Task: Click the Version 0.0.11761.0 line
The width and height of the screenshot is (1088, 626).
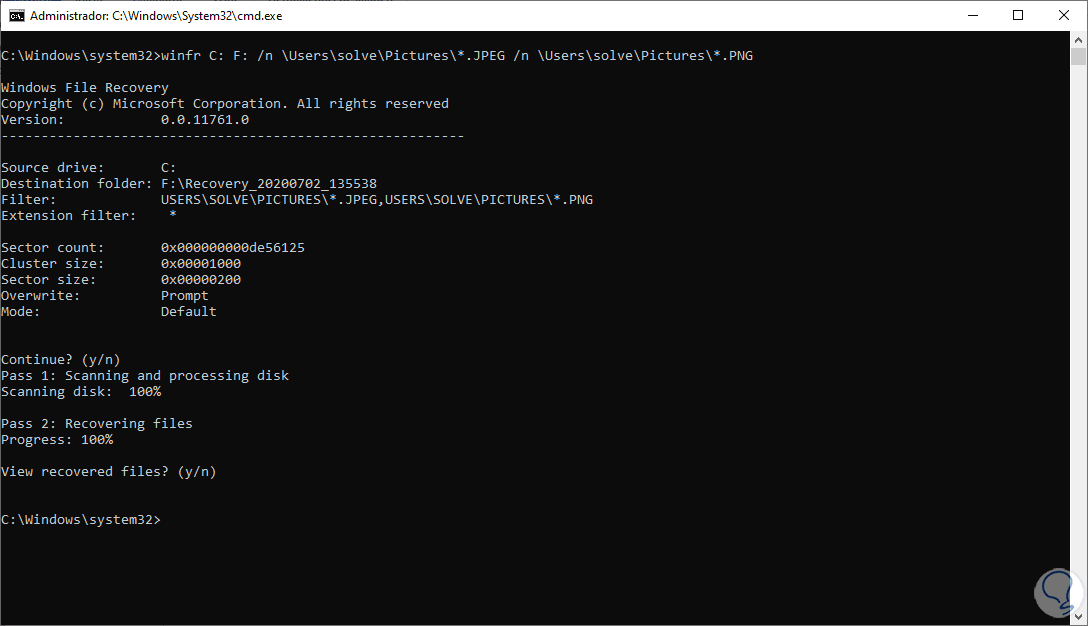Action: (125, 120)
